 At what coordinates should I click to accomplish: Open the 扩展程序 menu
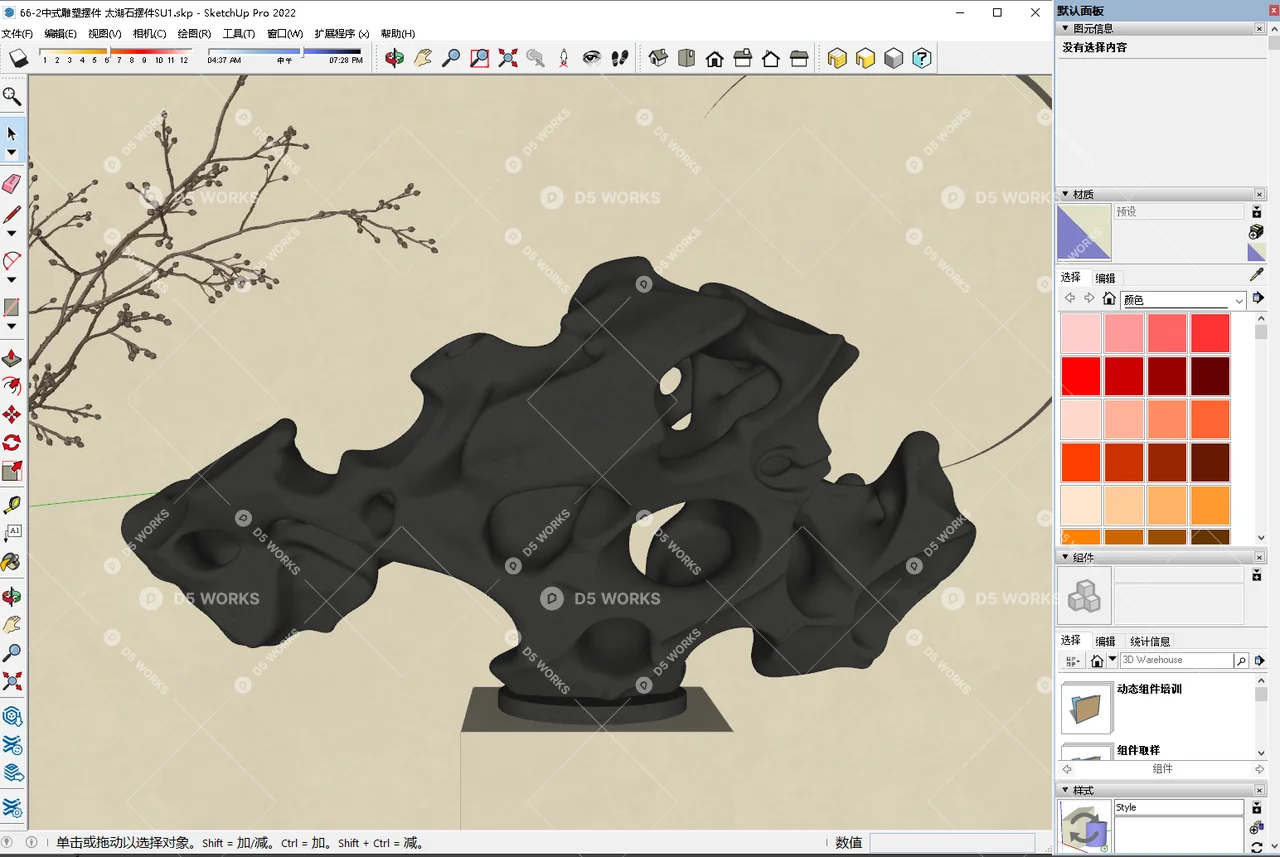pyautogui.click(x=342, y=33)
